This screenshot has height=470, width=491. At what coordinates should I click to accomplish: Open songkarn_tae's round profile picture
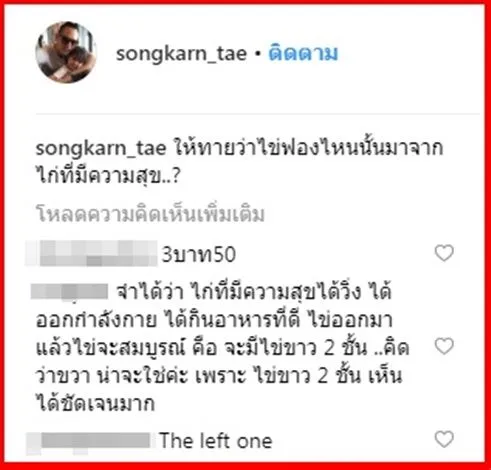coord(66,52)
